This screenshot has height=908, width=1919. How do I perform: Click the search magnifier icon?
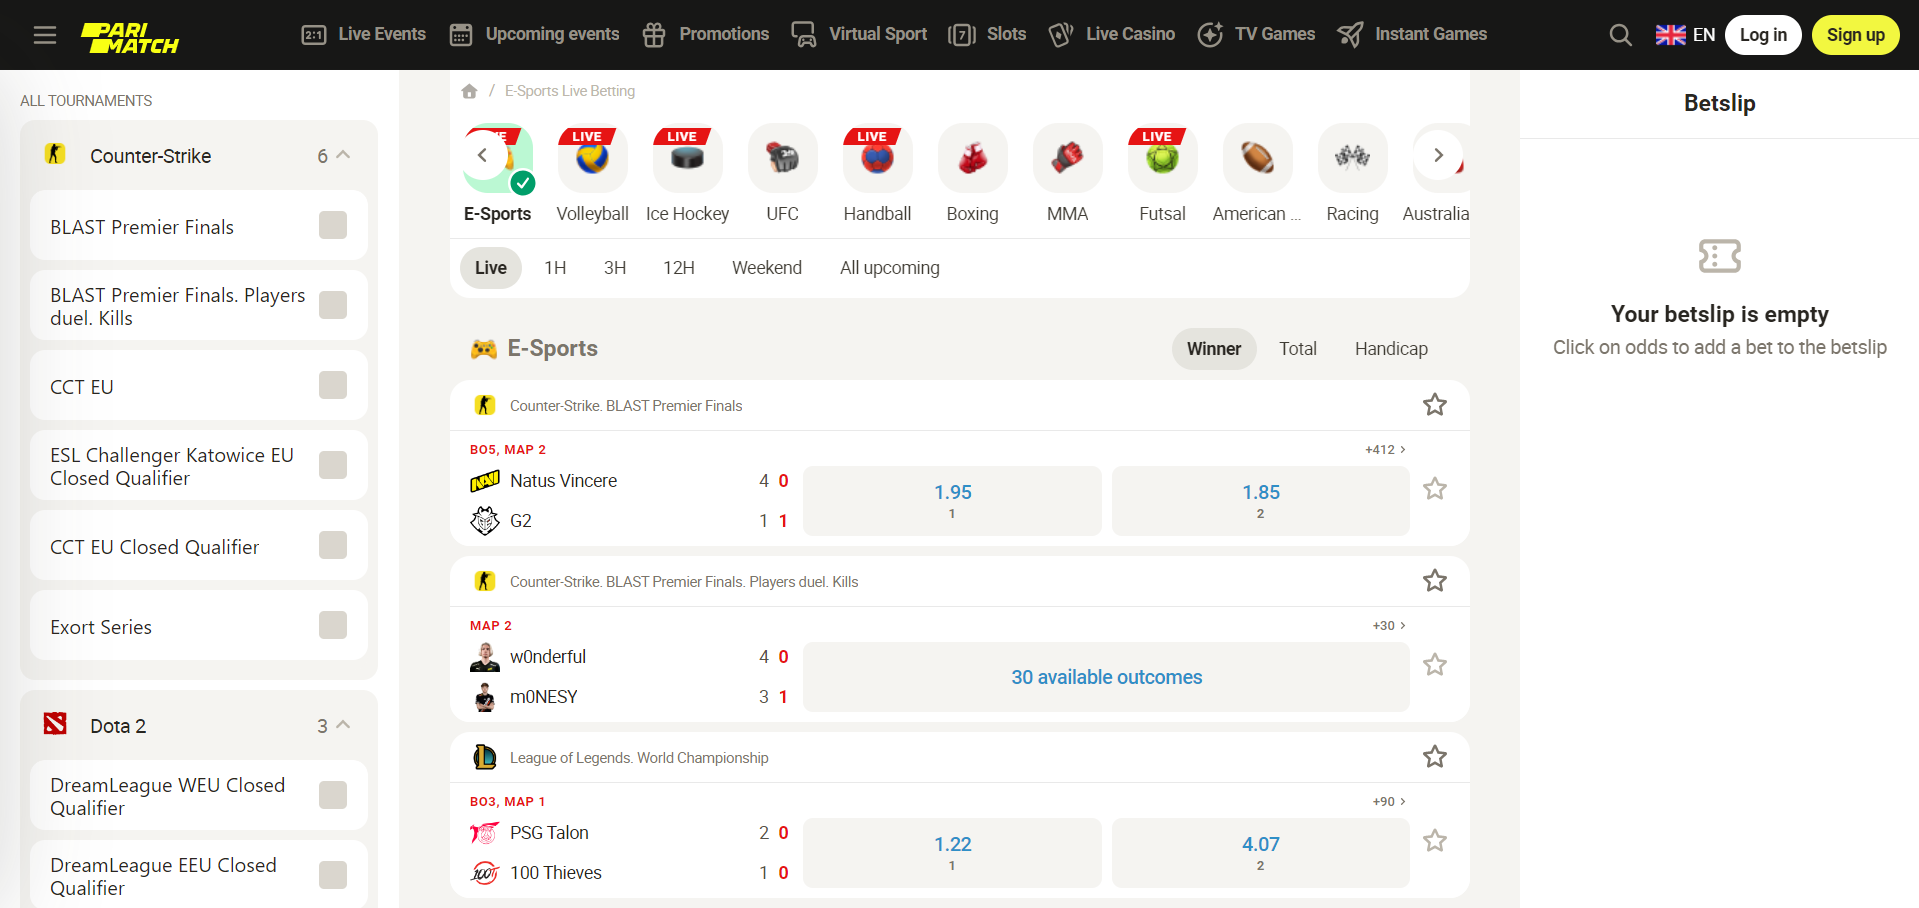tap(1620, 34)
